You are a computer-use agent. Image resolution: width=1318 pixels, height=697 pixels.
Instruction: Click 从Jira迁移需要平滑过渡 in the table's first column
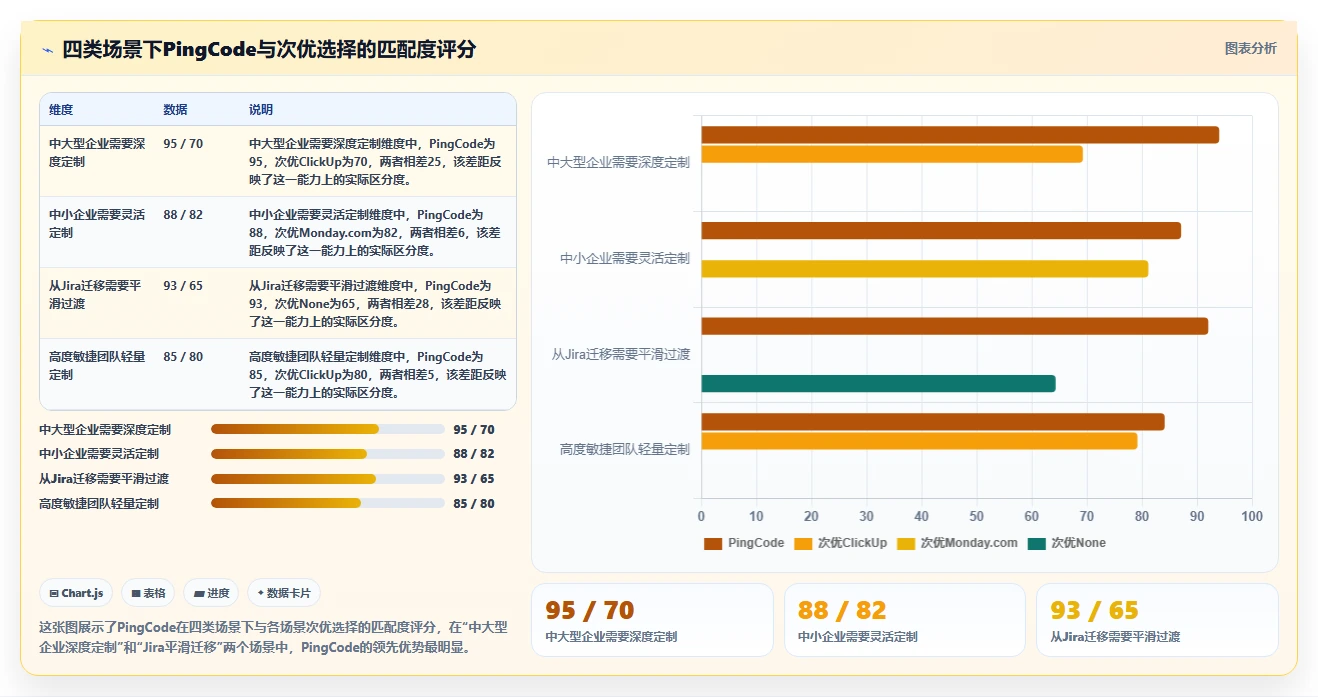[x=97, y=295]
